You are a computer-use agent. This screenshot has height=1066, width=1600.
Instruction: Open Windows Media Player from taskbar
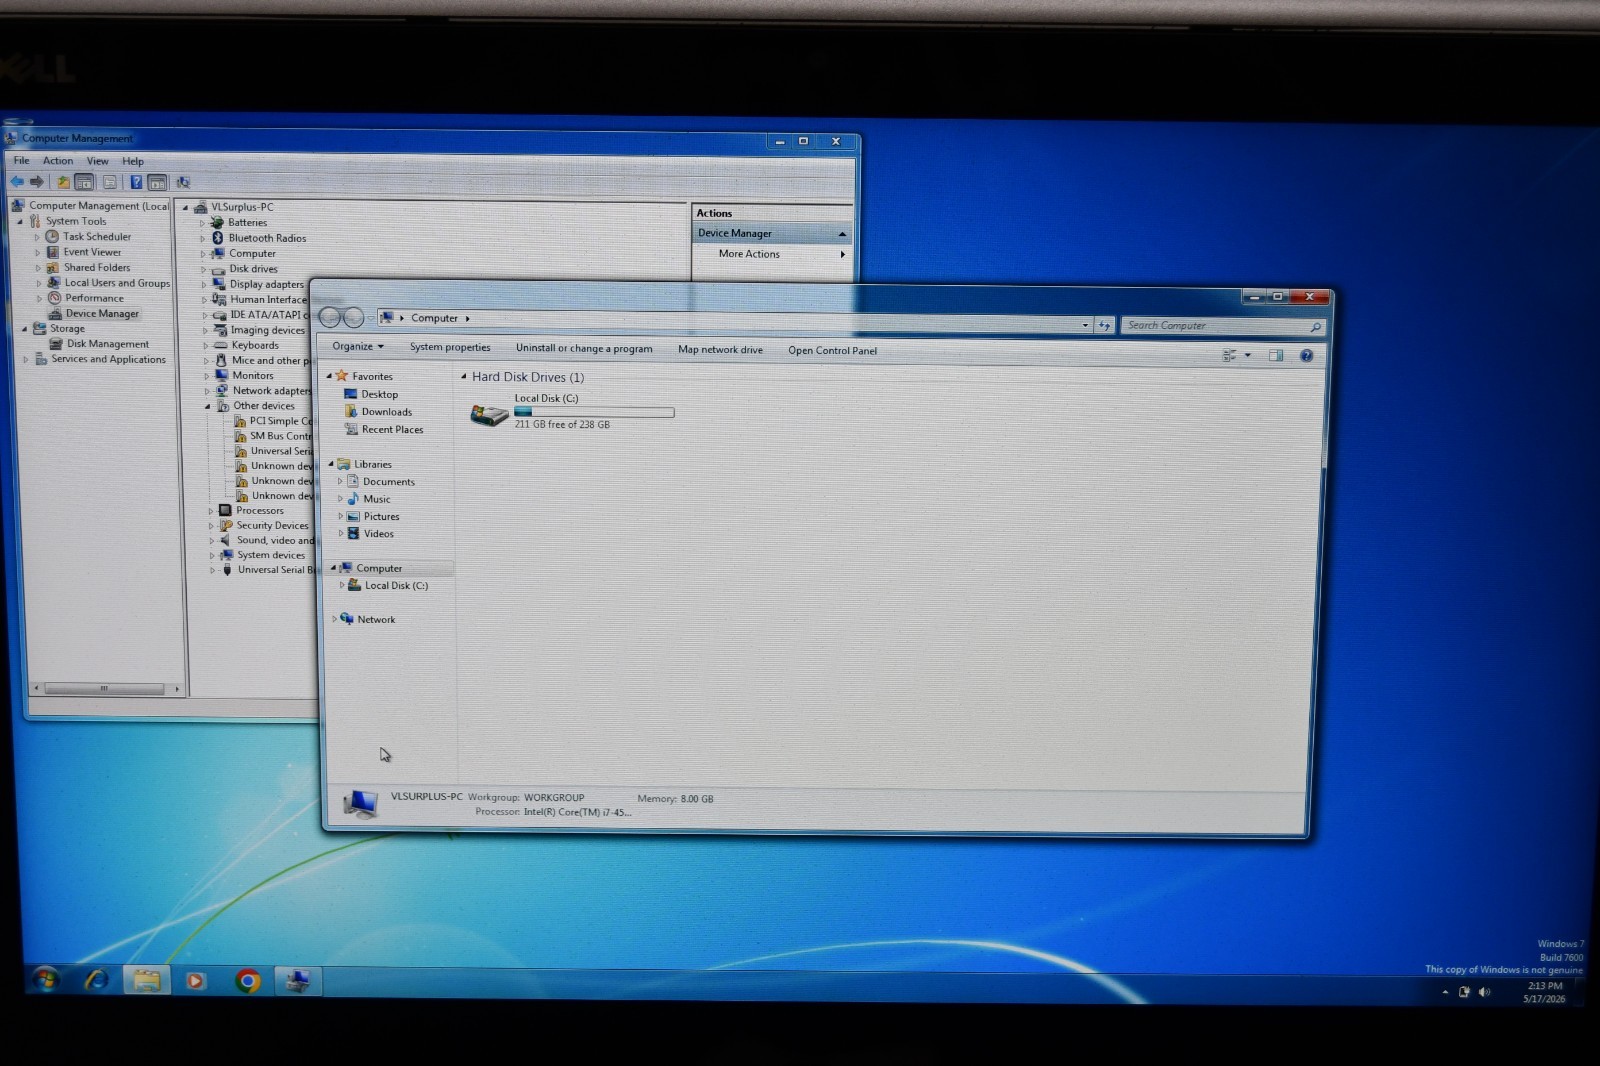coord(196,981)
